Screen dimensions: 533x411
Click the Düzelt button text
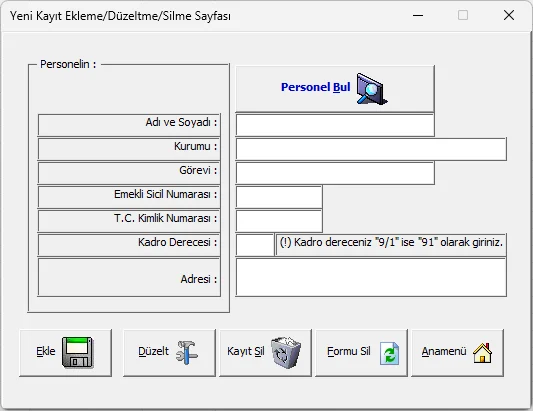pyautogui.click(x=153, y=351)
